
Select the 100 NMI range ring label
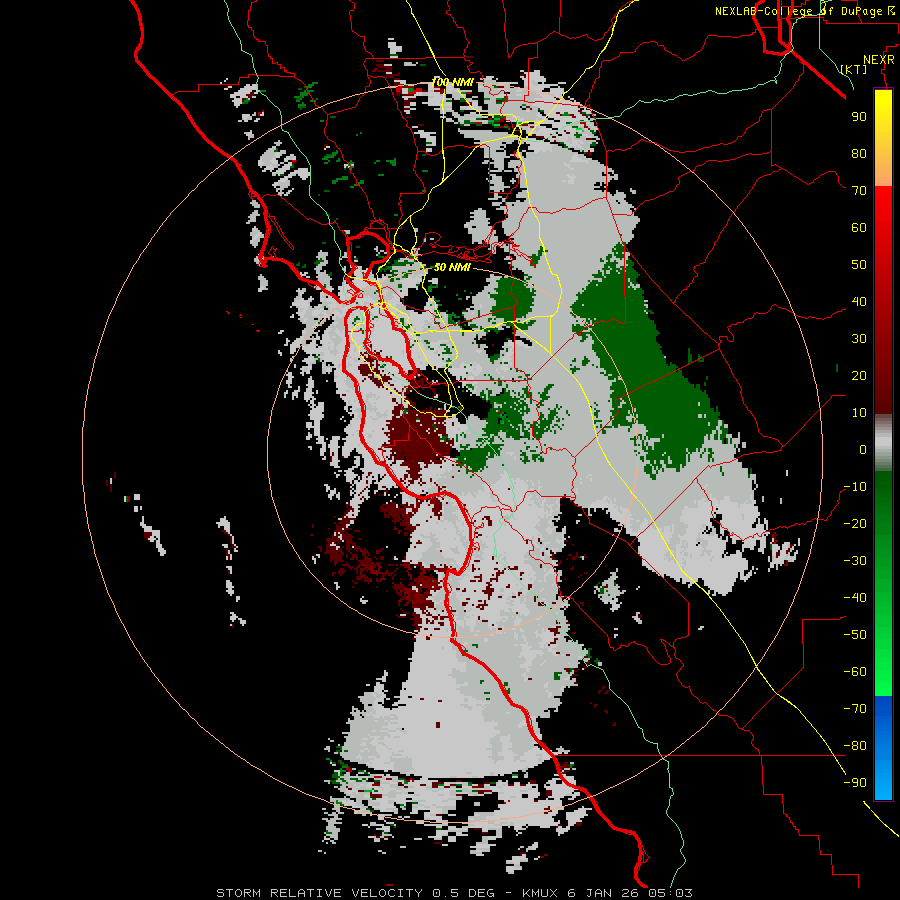[x=453, y=83]
